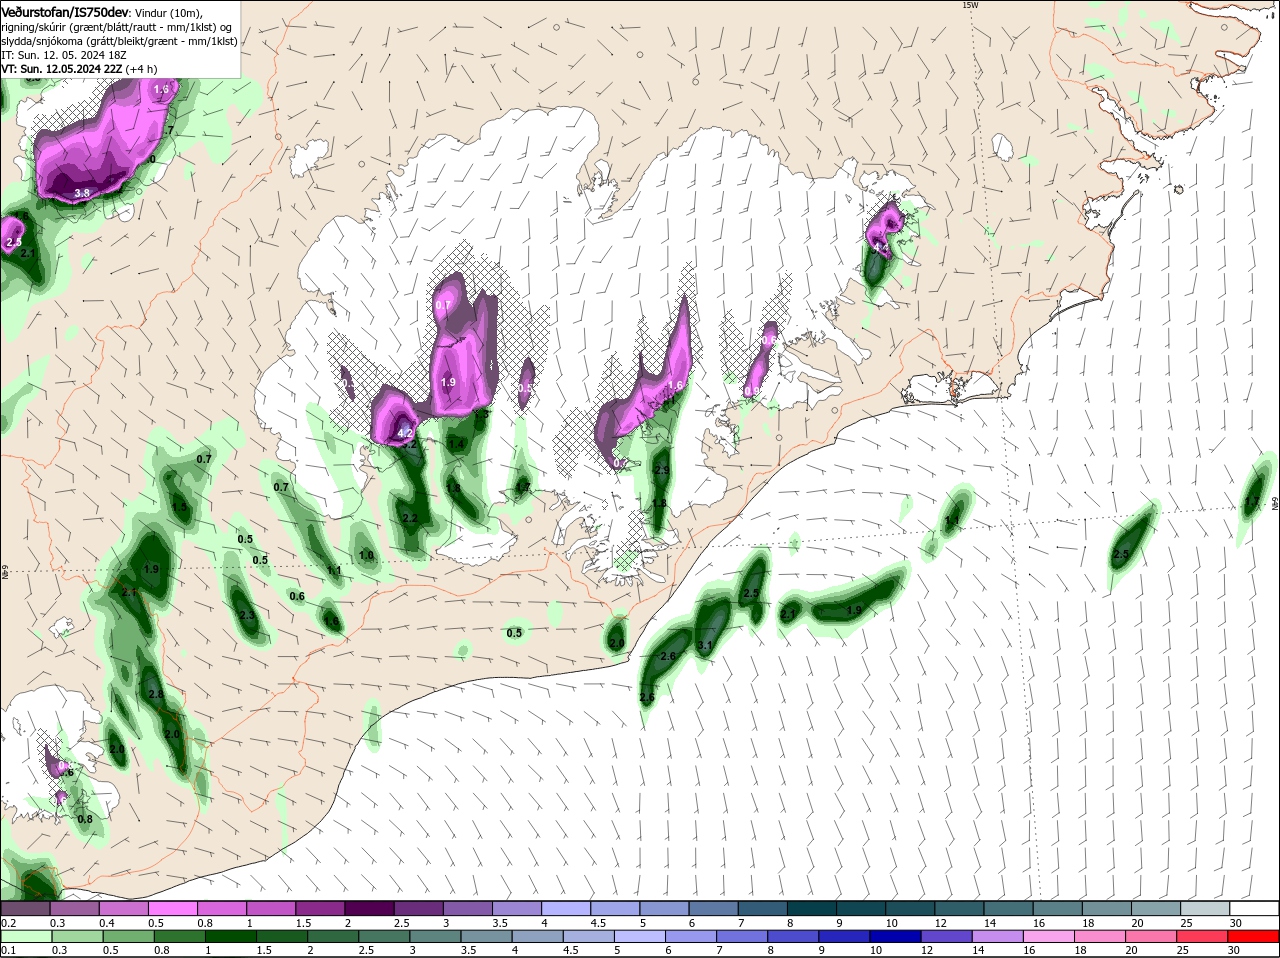This screenshot has width=1280, height=958.
Task: Click the 2.8 value on the map
Action: click(155, 694)
